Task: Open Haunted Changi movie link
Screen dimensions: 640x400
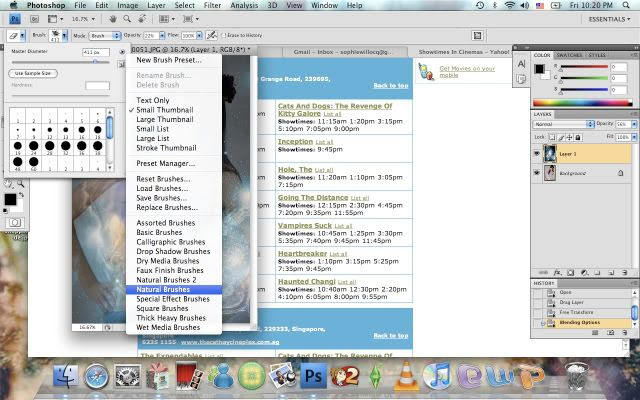Action: (x=307, y=281)
